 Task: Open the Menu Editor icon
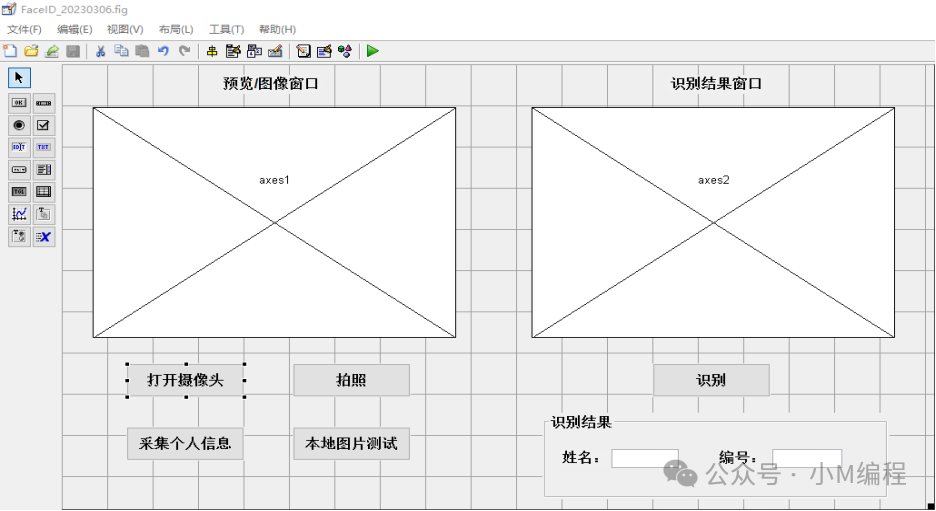point(233,51)
